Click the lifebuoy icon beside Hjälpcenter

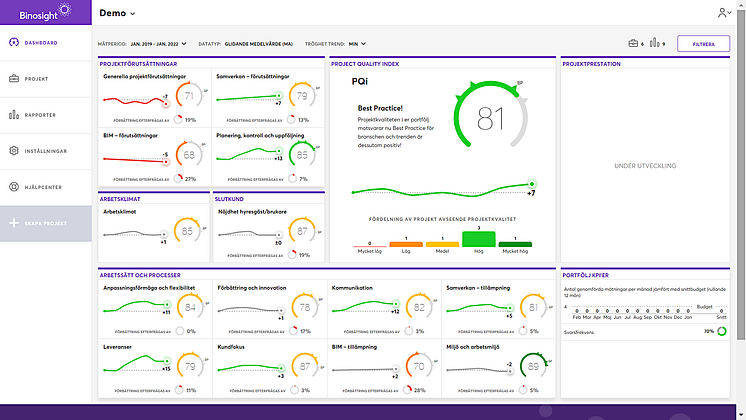click(14, 187)
